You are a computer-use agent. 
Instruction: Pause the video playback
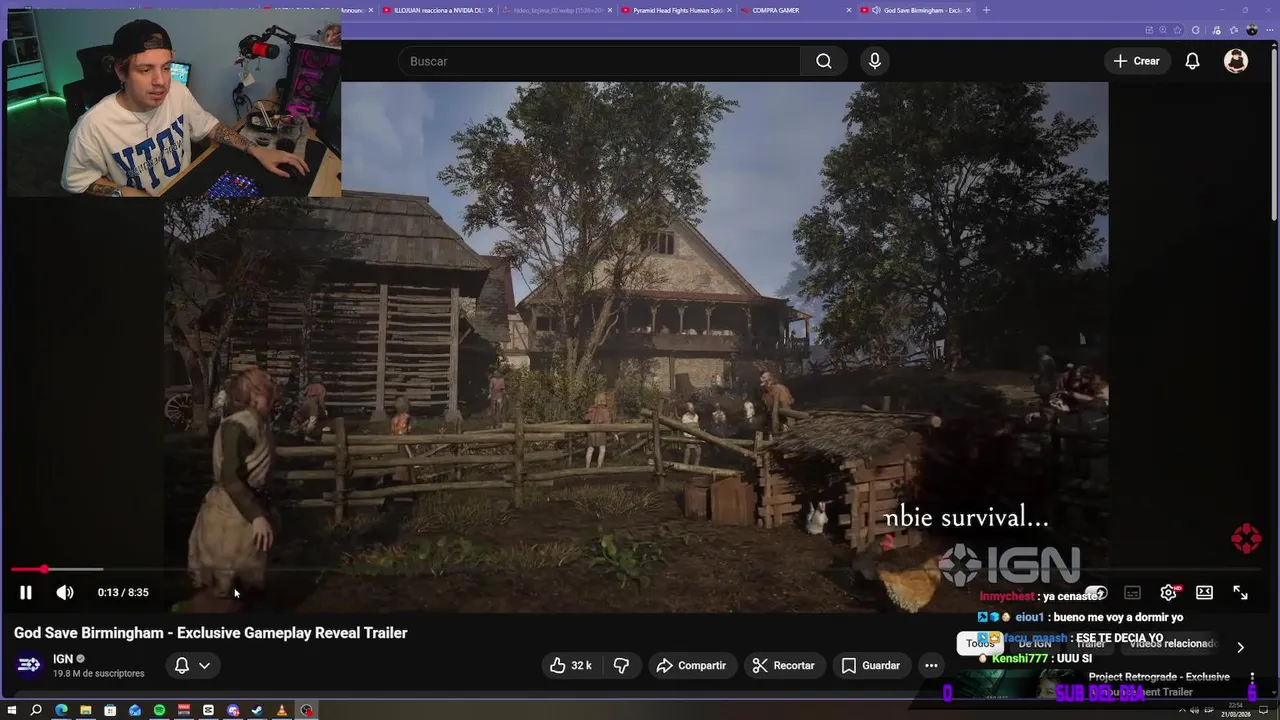pos(26,592)
